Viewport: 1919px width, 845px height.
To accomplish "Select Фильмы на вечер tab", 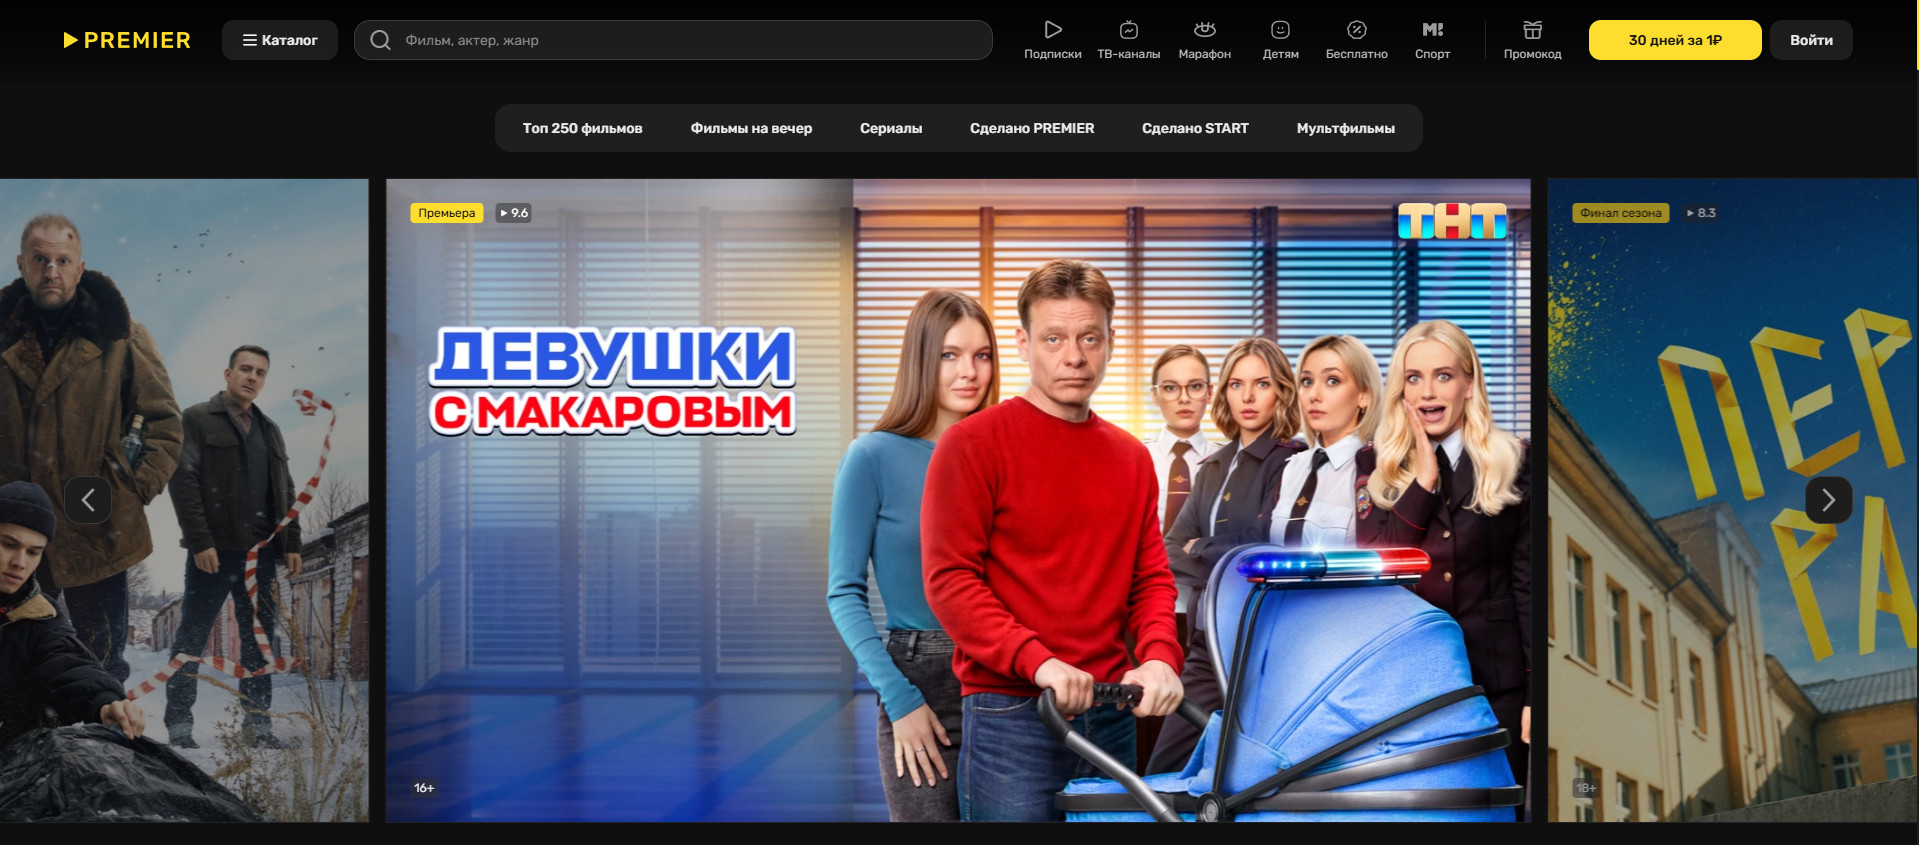I will [x=751, y=128].
